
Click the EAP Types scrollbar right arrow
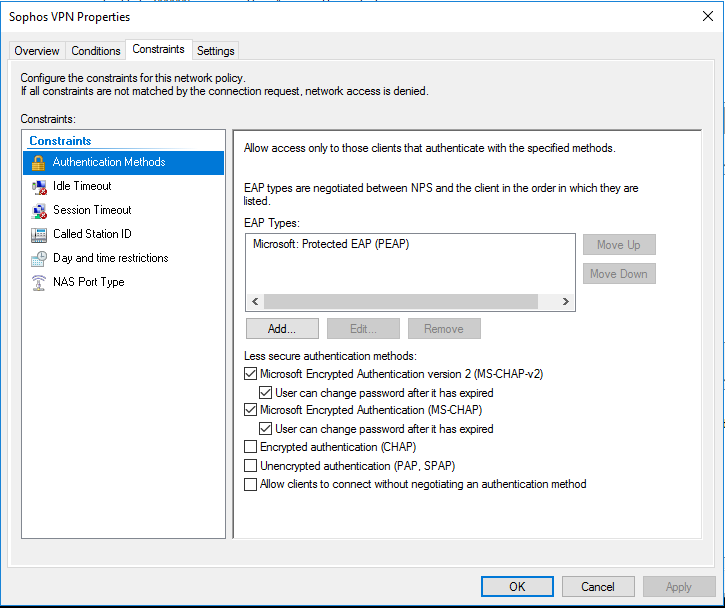565,301
